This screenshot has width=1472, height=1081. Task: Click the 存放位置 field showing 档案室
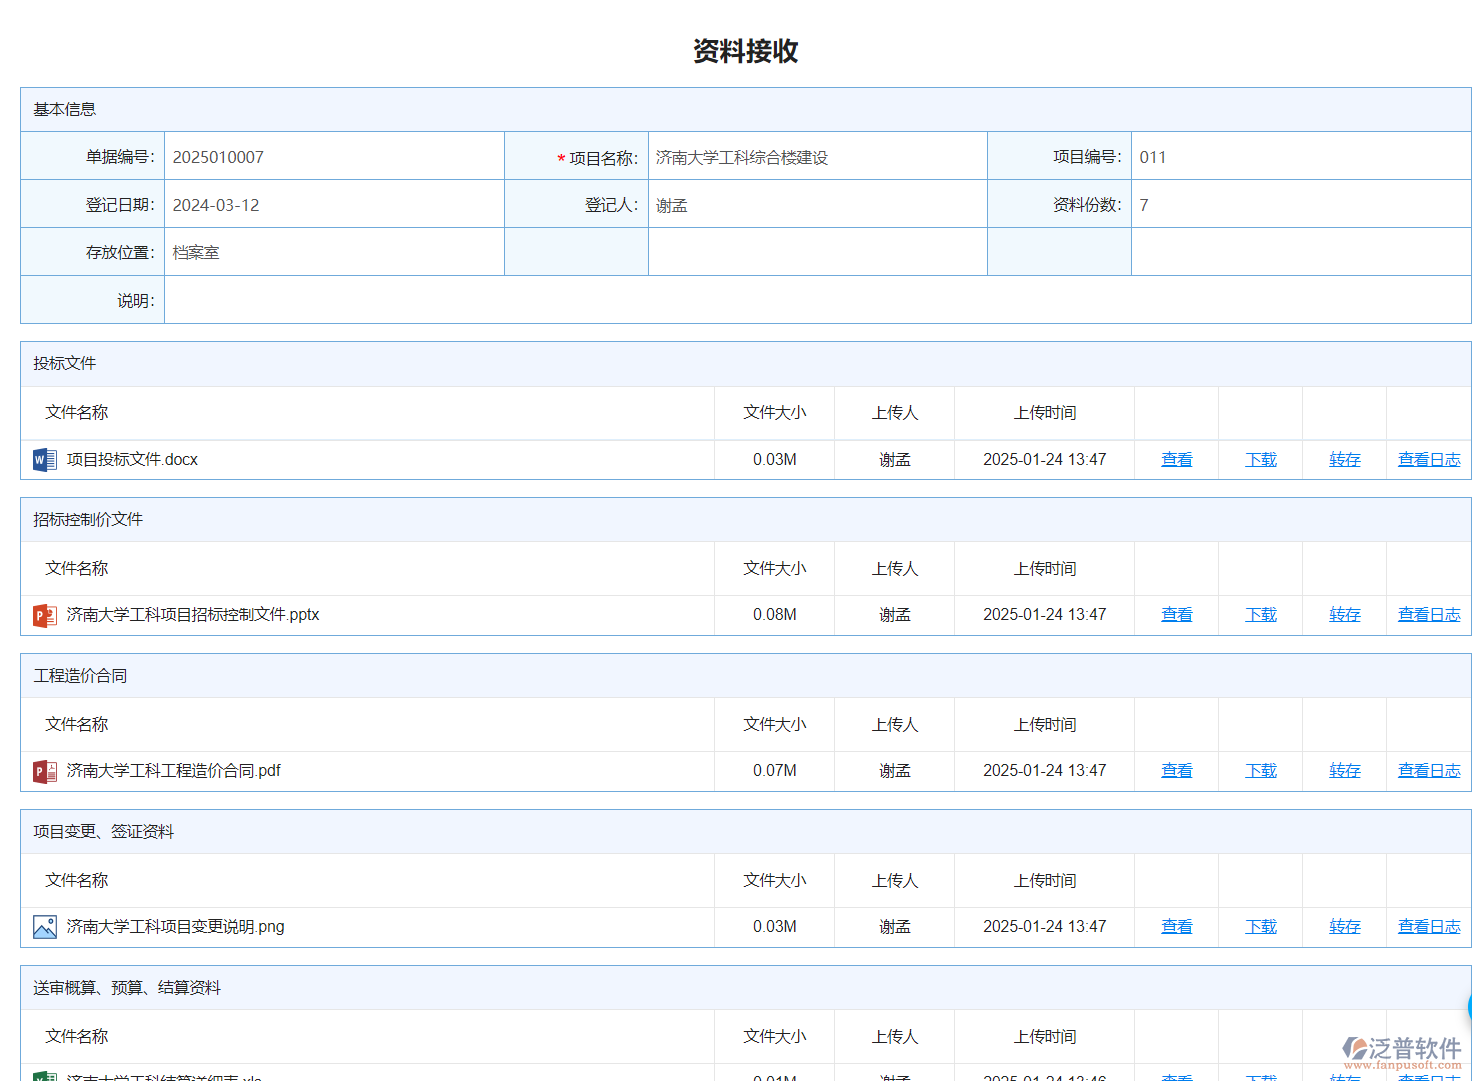coord(333,252)
